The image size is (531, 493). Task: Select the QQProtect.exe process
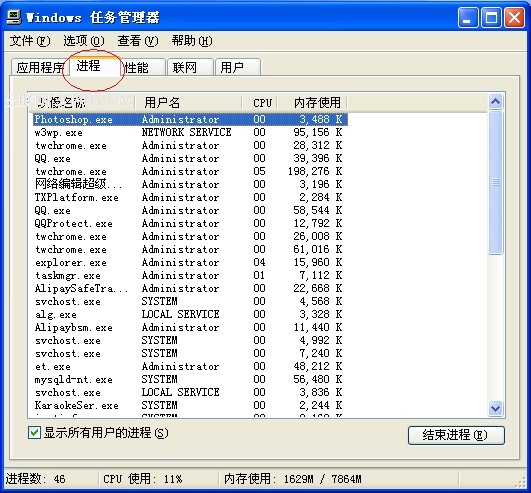[x=190, y=223]
